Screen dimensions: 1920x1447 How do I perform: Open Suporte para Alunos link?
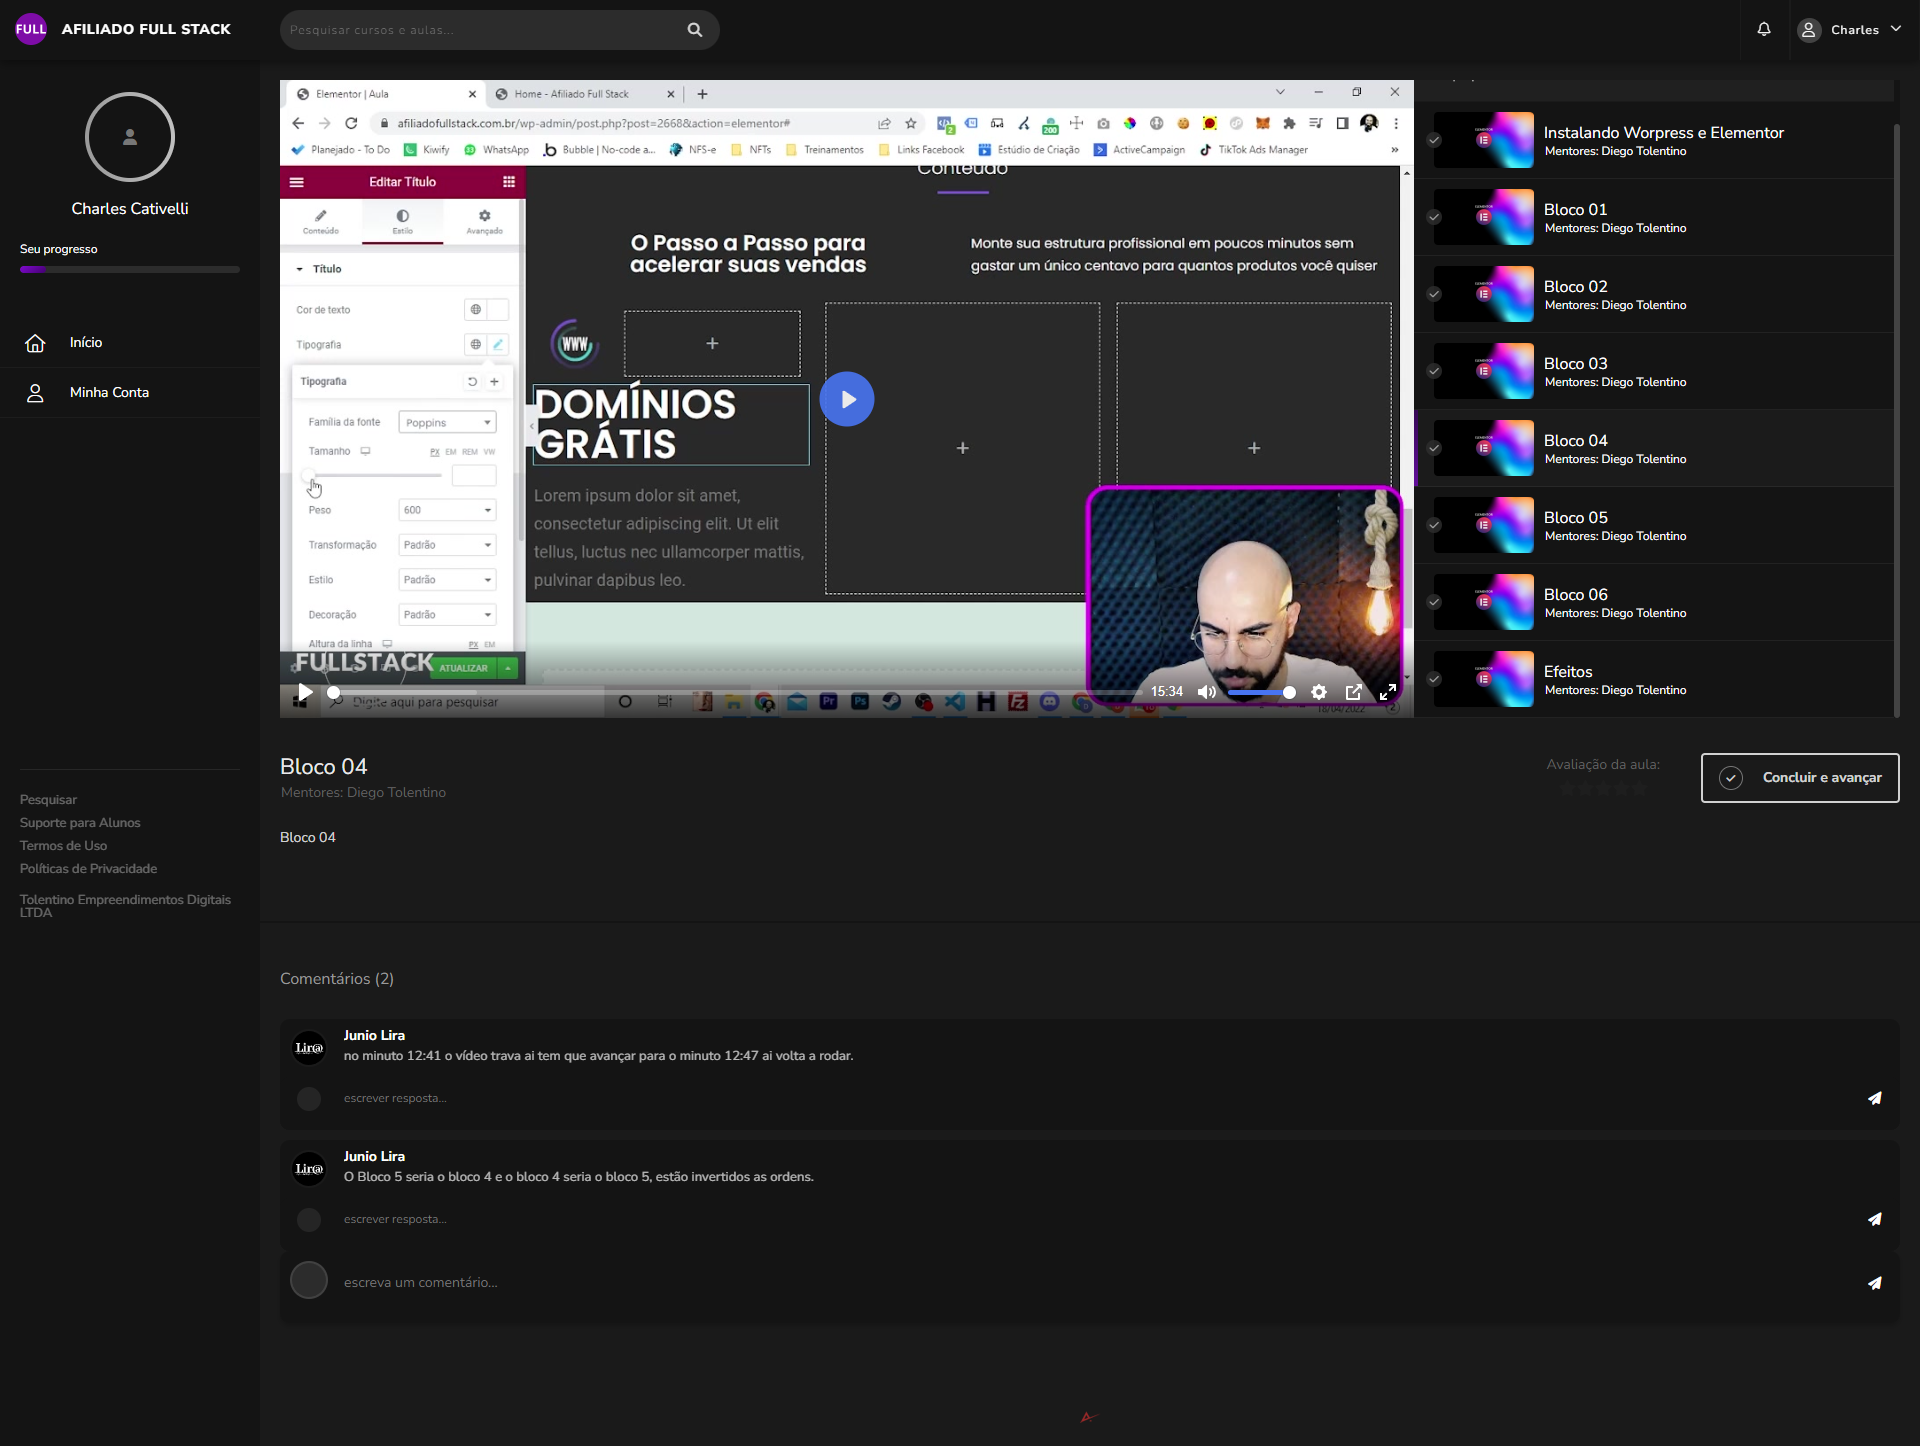80,823
